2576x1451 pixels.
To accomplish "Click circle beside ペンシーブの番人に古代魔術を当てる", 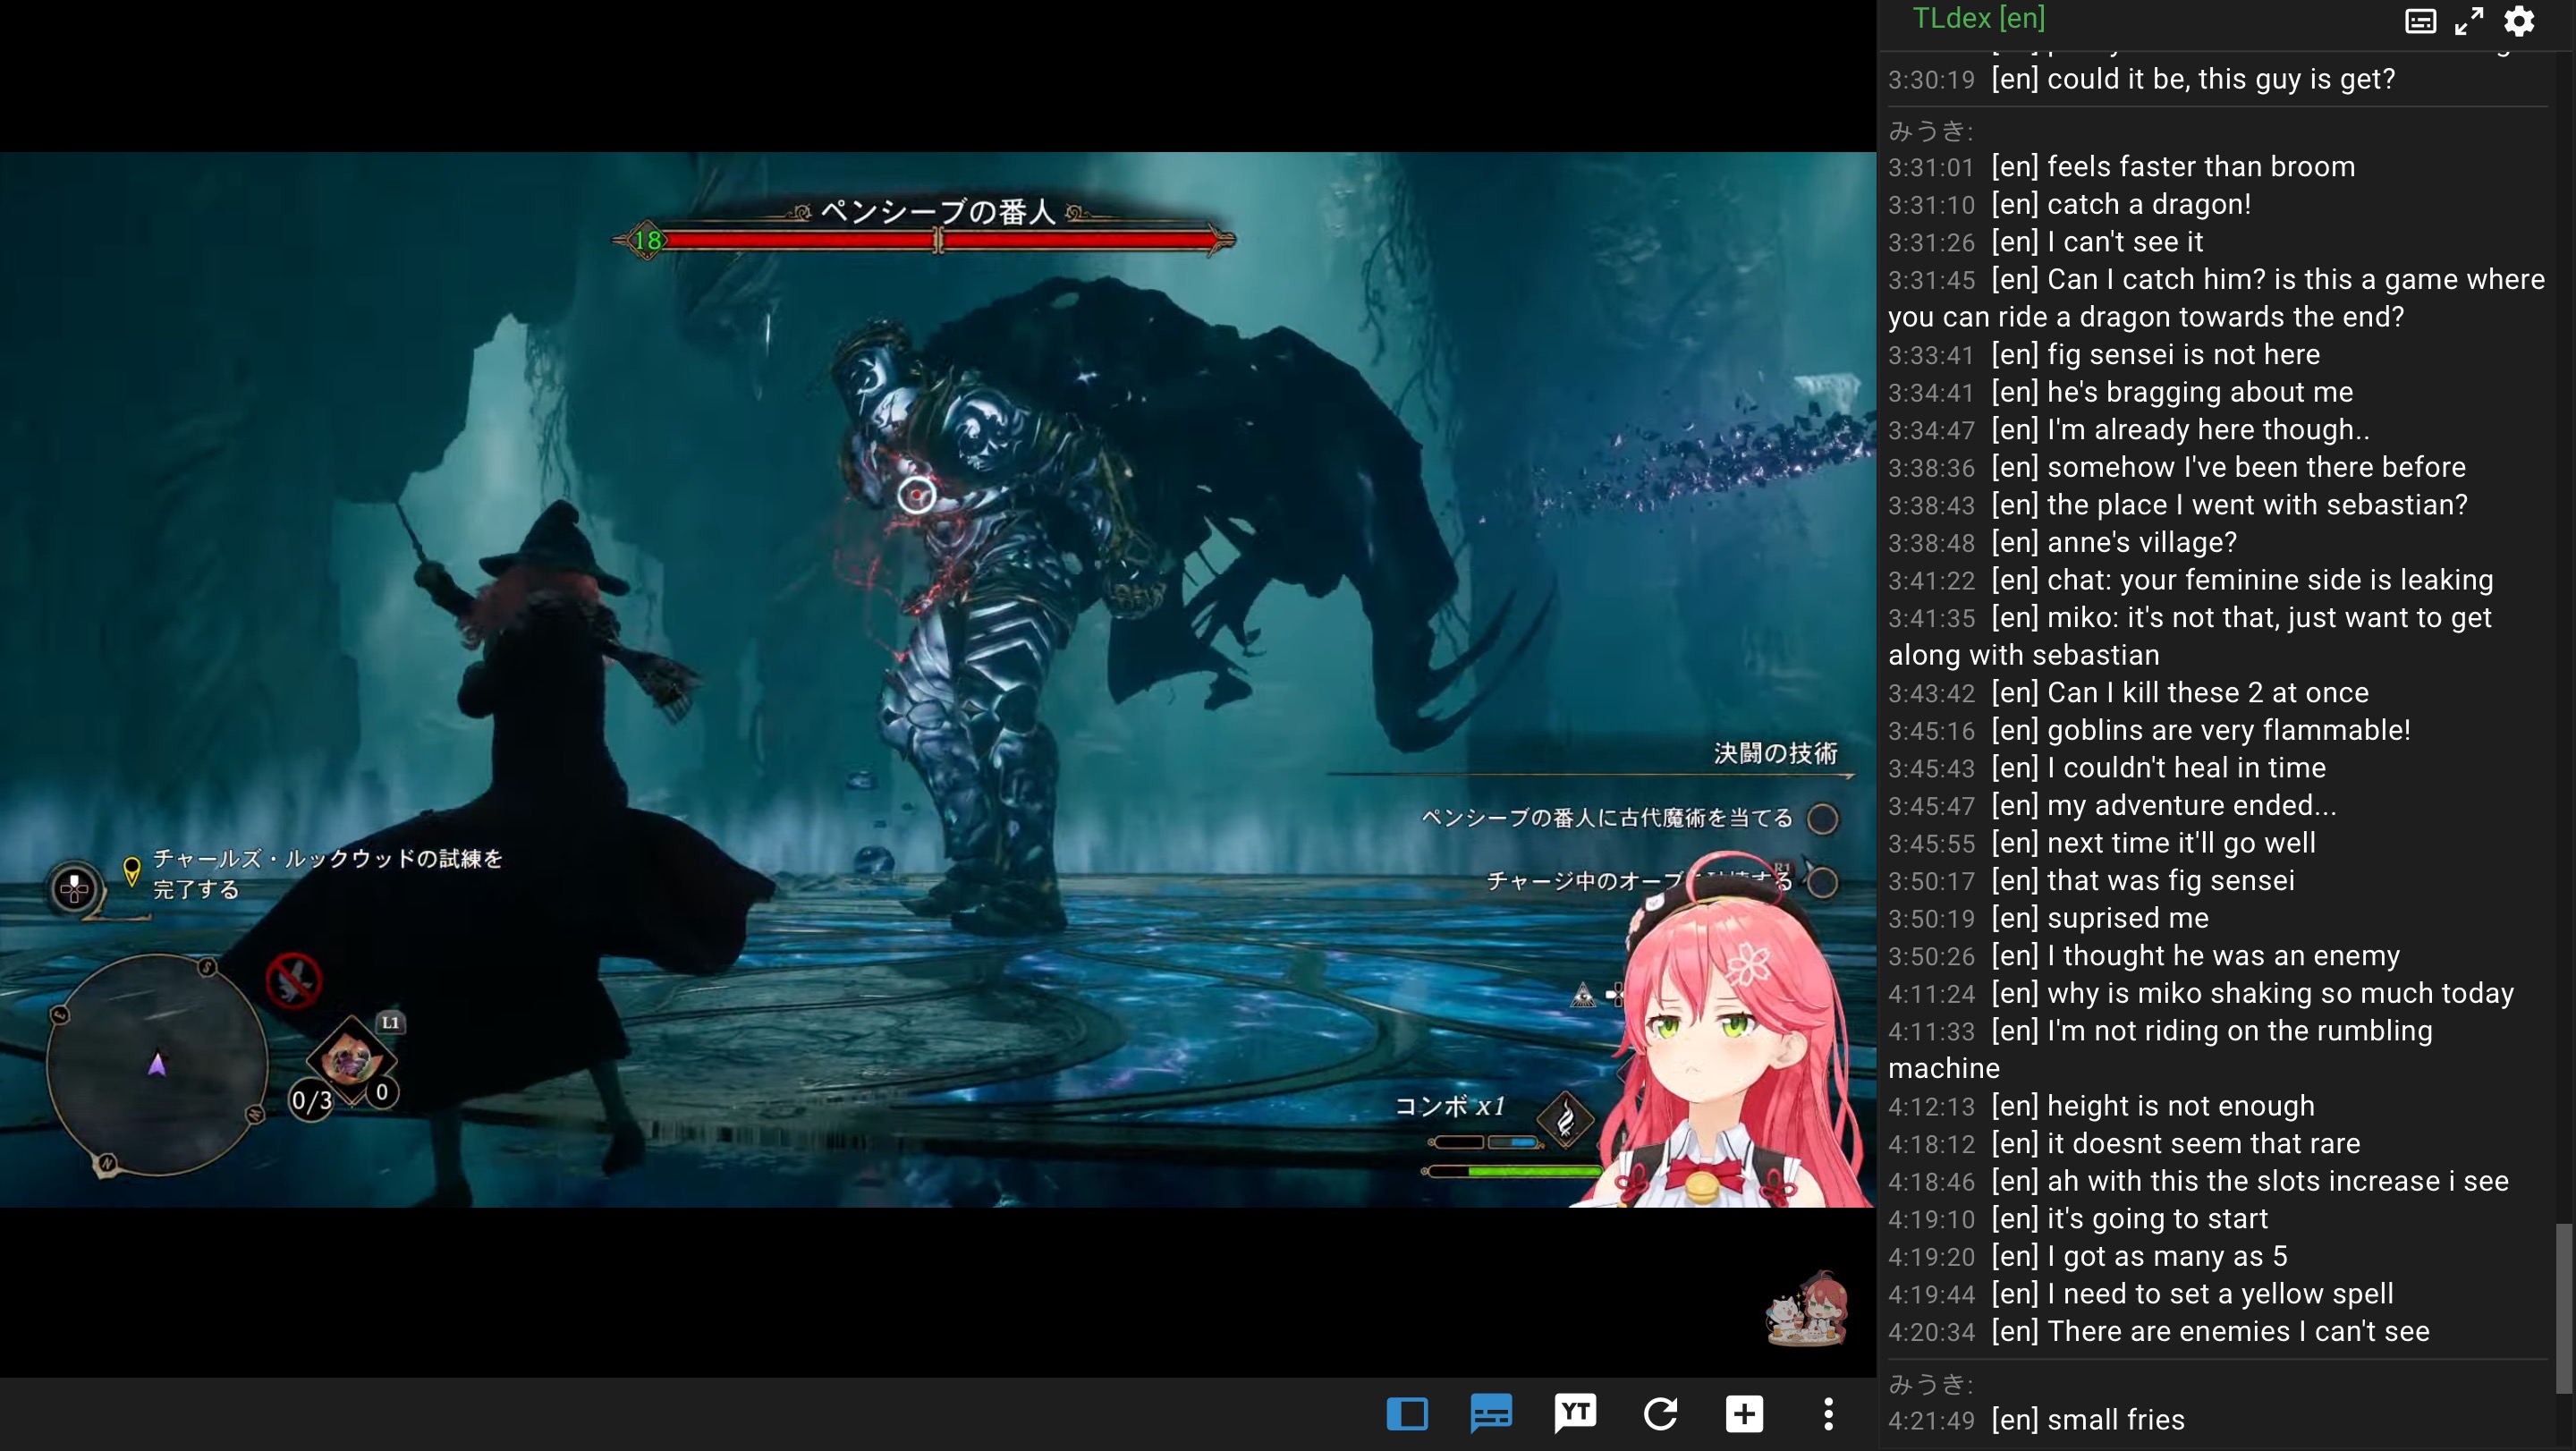I will click(1822, 818).
